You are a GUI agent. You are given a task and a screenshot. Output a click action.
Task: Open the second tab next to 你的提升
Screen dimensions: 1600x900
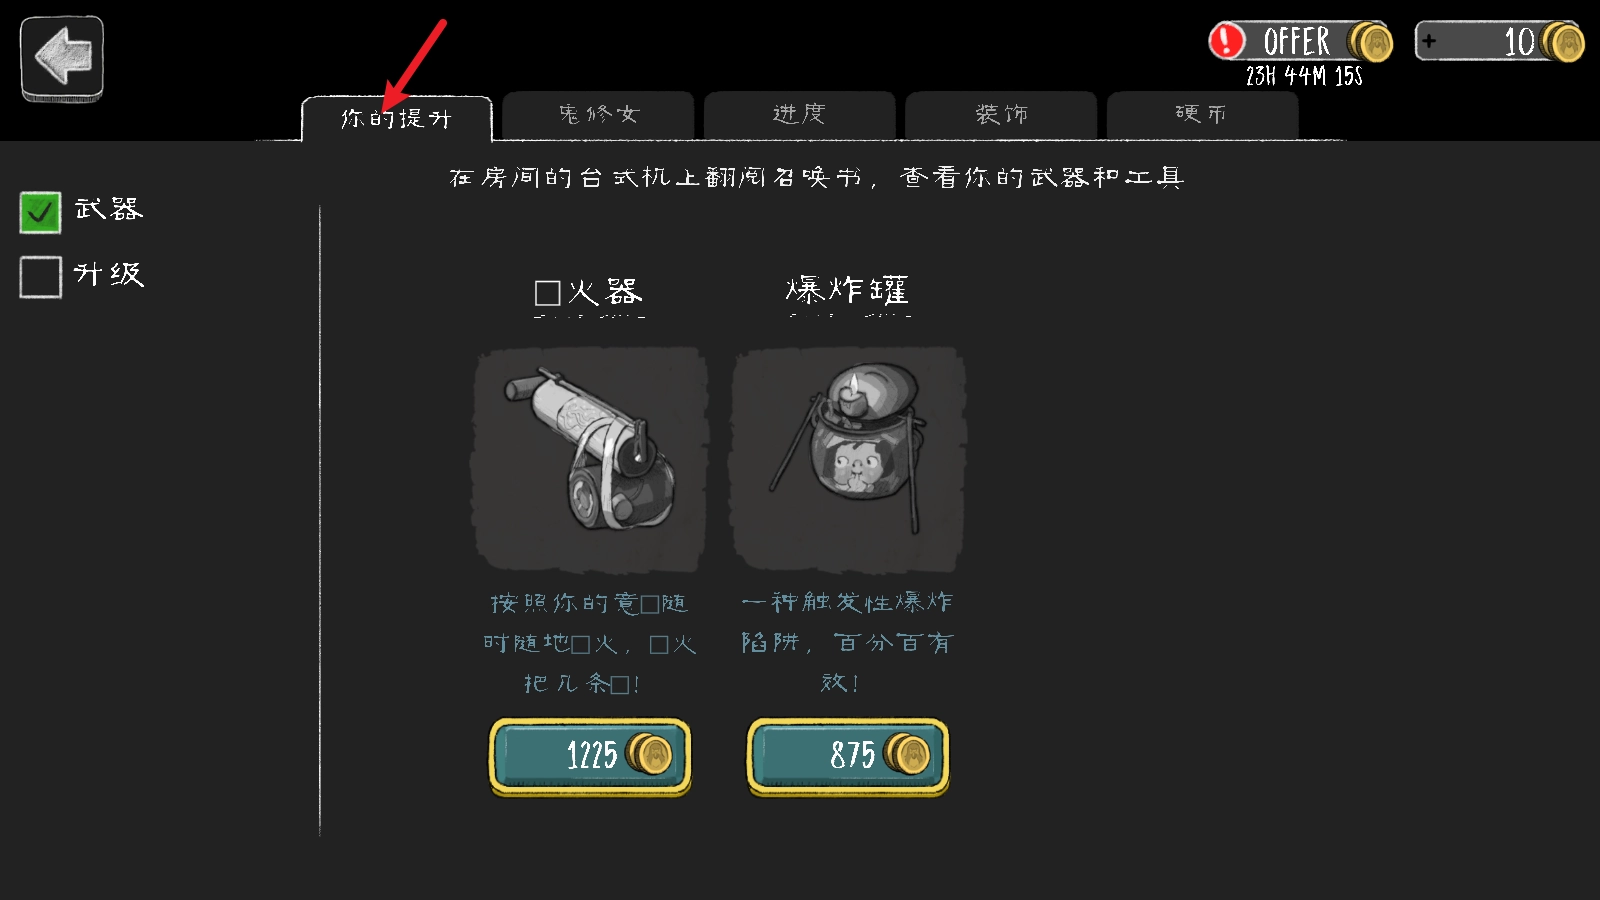(598, 115)
